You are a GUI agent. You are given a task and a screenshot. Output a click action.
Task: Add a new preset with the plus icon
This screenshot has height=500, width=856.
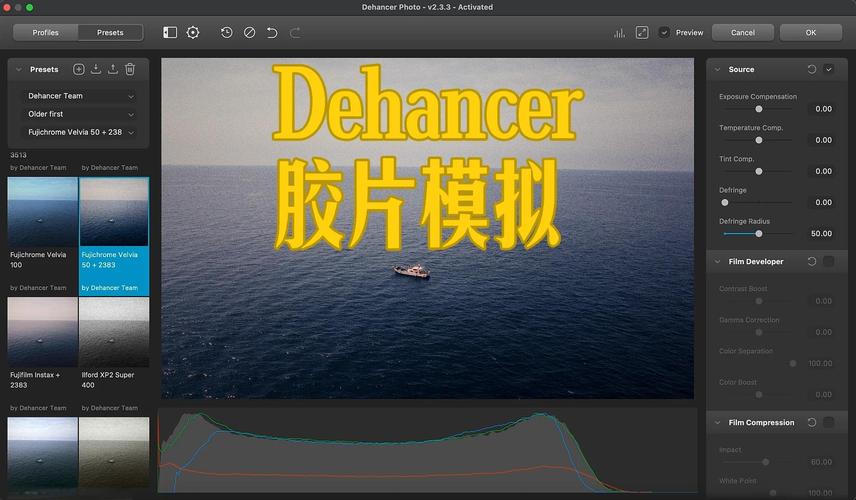pos(79,69)
